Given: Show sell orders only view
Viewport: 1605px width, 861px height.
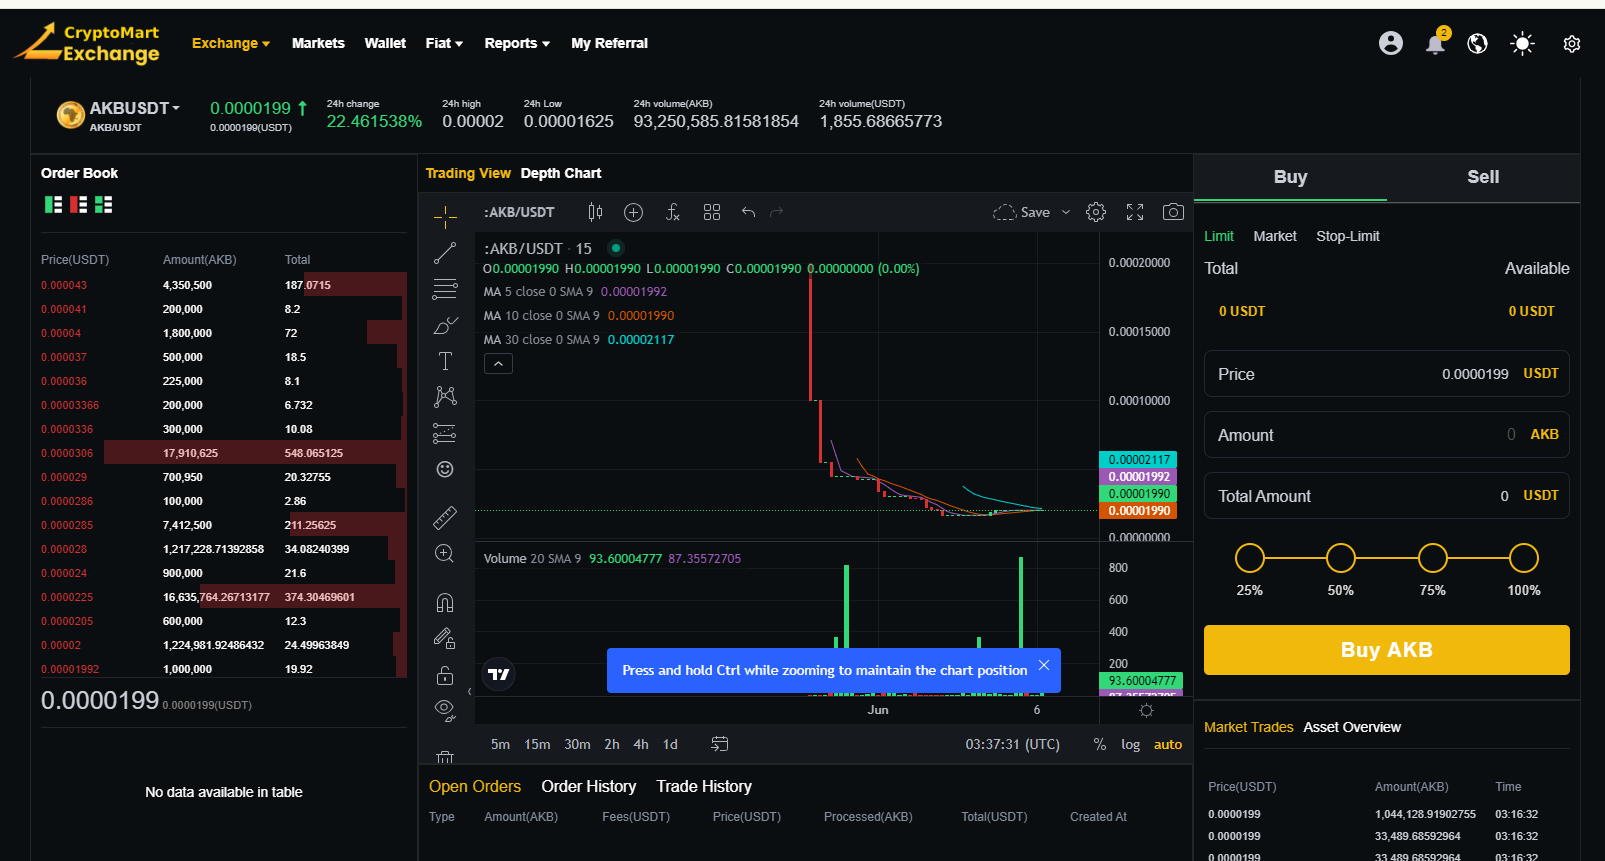Looking at the screenshot, I should pos(78,205).
